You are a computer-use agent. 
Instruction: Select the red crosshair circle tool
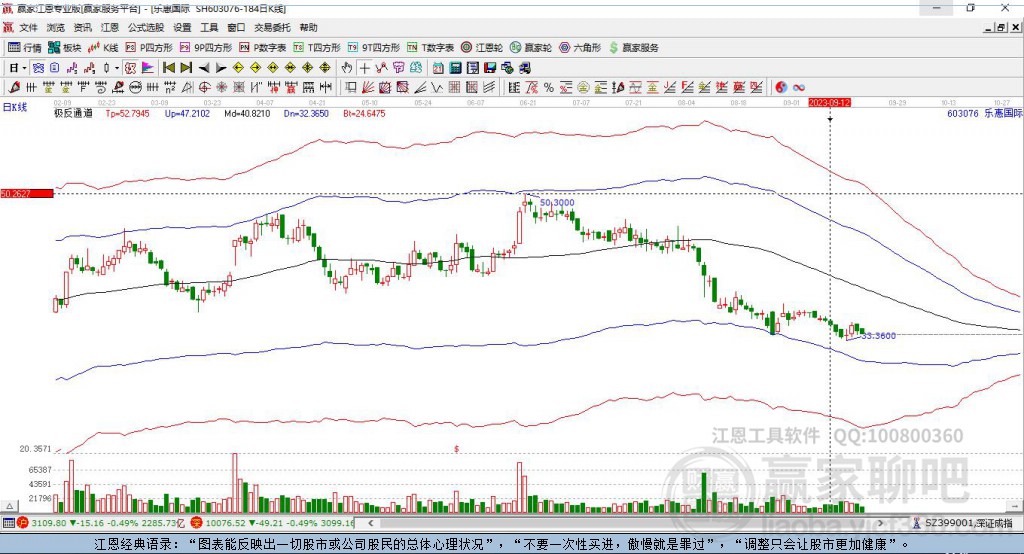coord(204,88)
